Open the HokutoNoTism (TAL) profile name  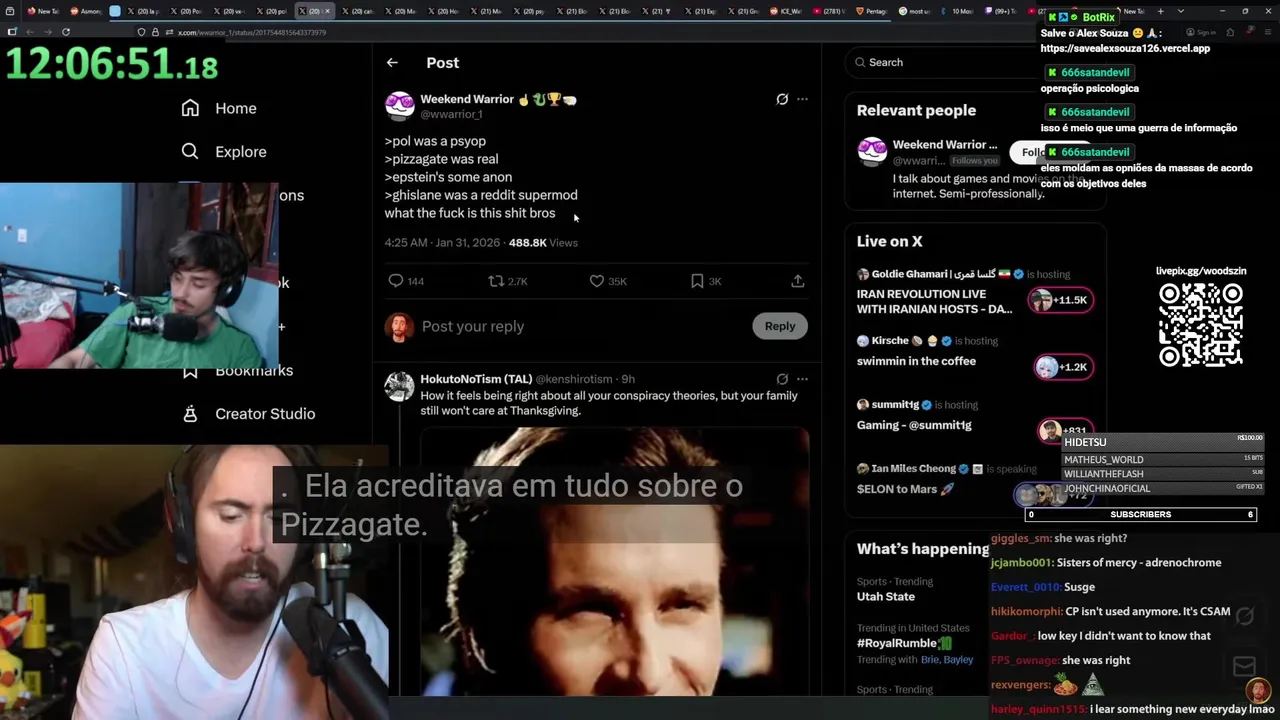(476, 379)
